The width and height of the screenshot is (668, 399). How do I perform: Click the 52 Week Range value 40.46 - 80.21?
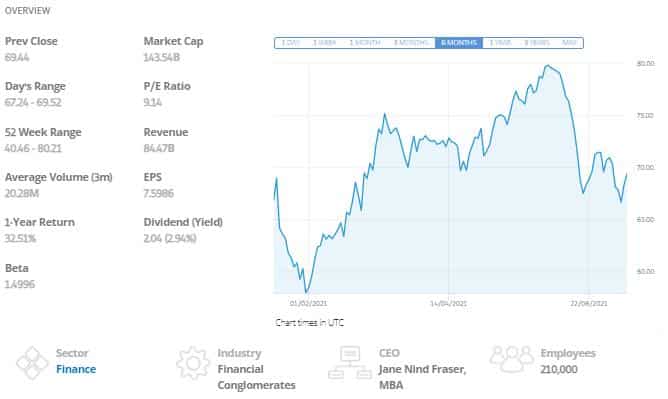[33, 148]
